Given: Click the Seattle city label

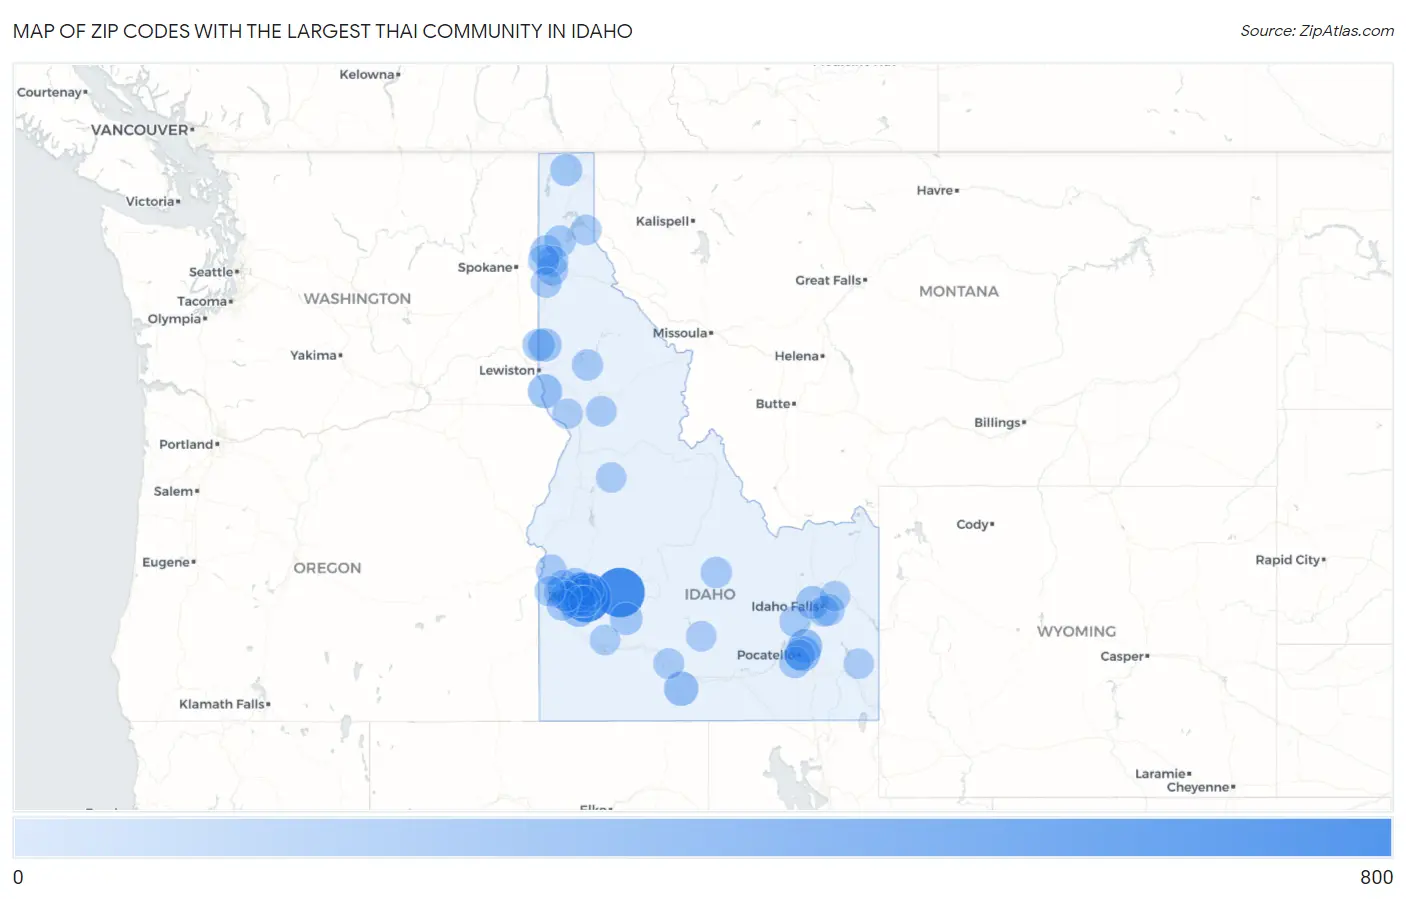Looking at the screenshot, I should (x=211, y=272).
